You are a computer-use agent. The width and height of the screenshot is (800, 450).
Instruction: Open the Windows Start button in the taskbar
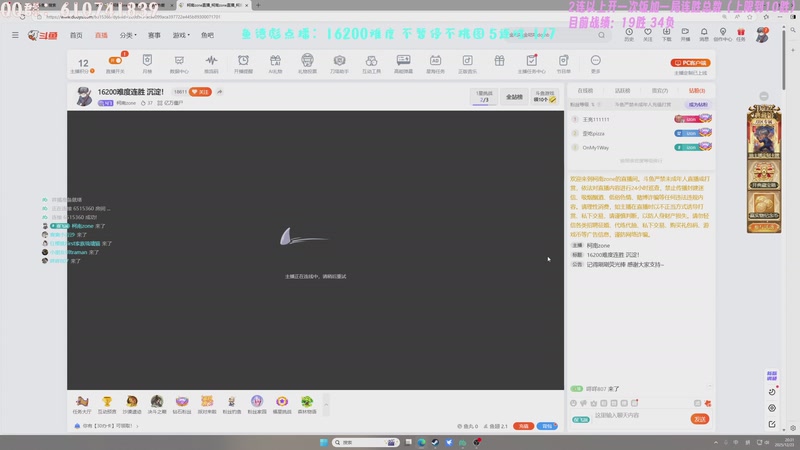[323, 442]
